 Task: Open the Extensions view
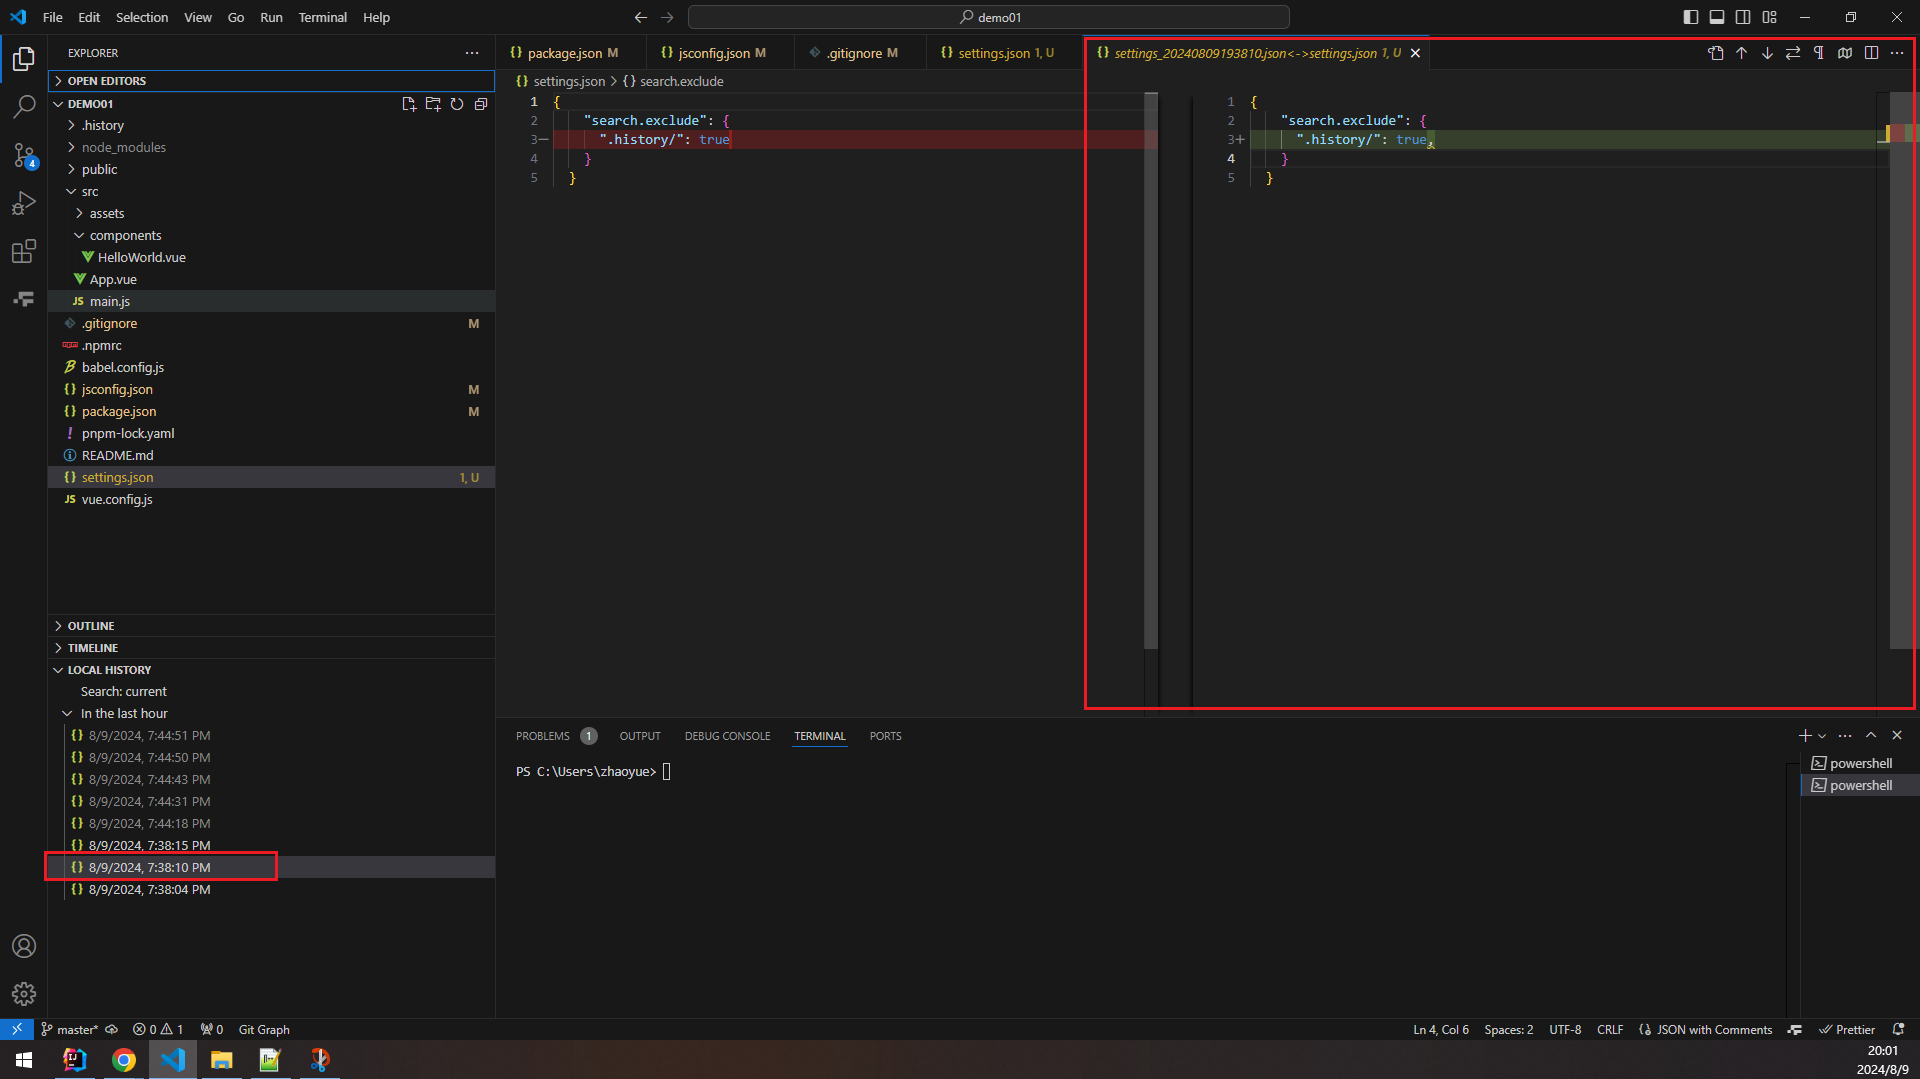coord(24,251)
